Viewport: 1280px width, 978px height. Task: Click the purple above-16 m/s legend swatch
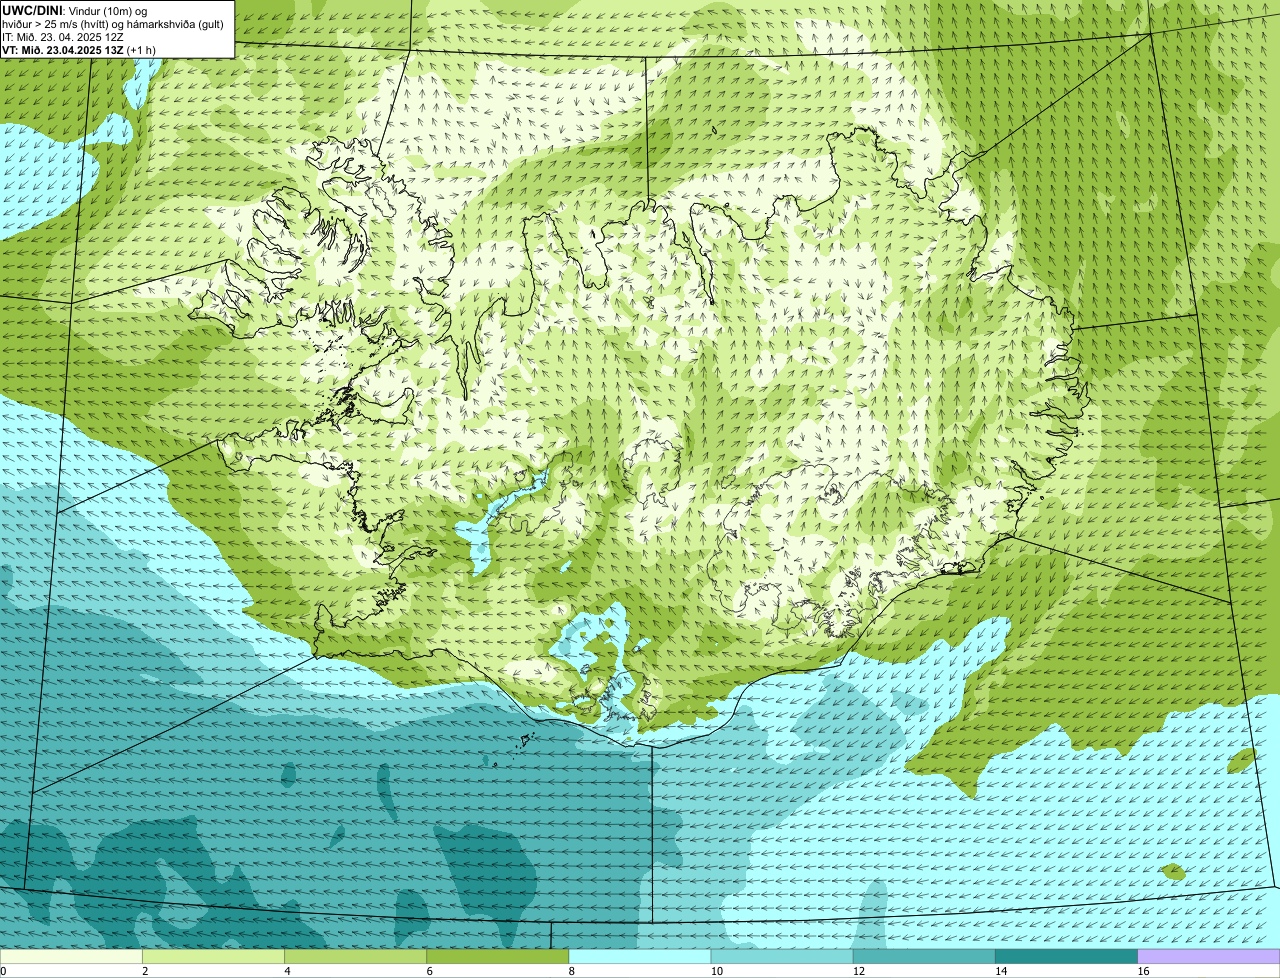[x=1209, y=957]
